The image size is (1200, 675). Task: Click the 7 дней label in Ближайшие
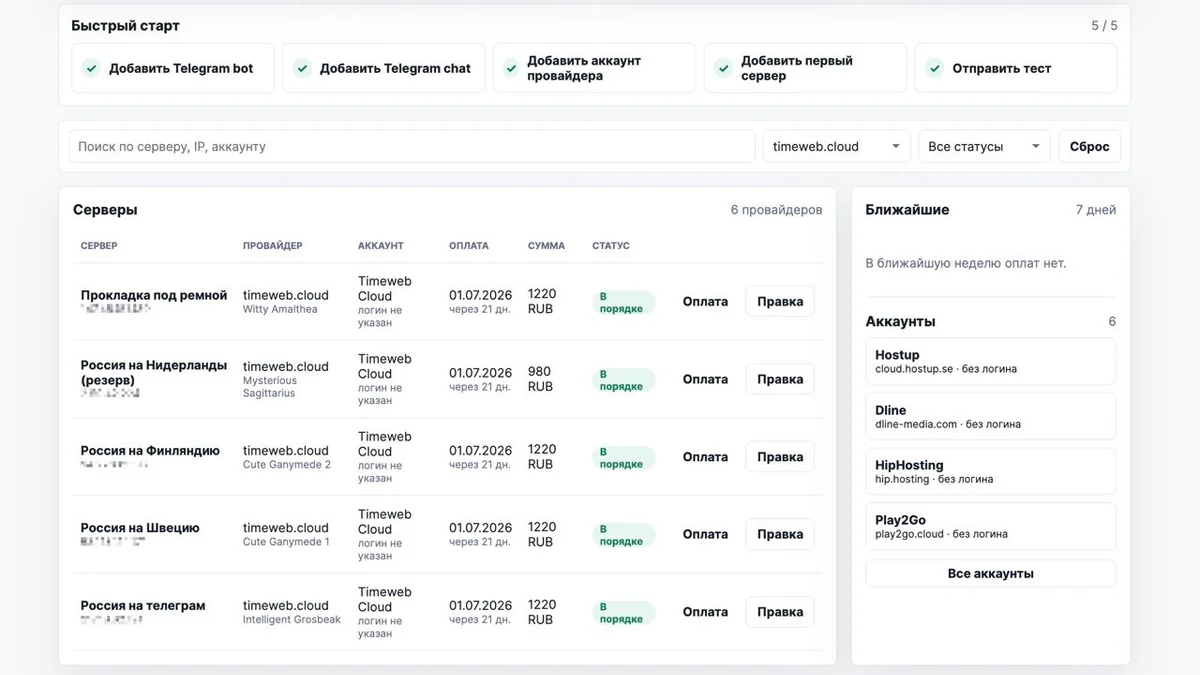point(1096,210)
